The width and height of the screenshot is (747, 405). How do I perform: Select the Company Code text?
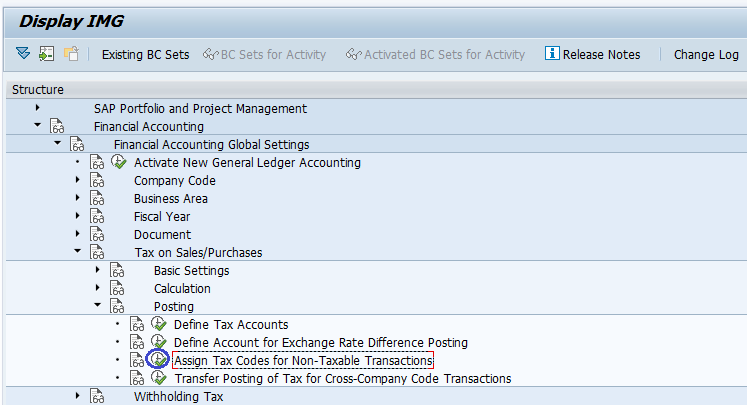tap(174, 181)
